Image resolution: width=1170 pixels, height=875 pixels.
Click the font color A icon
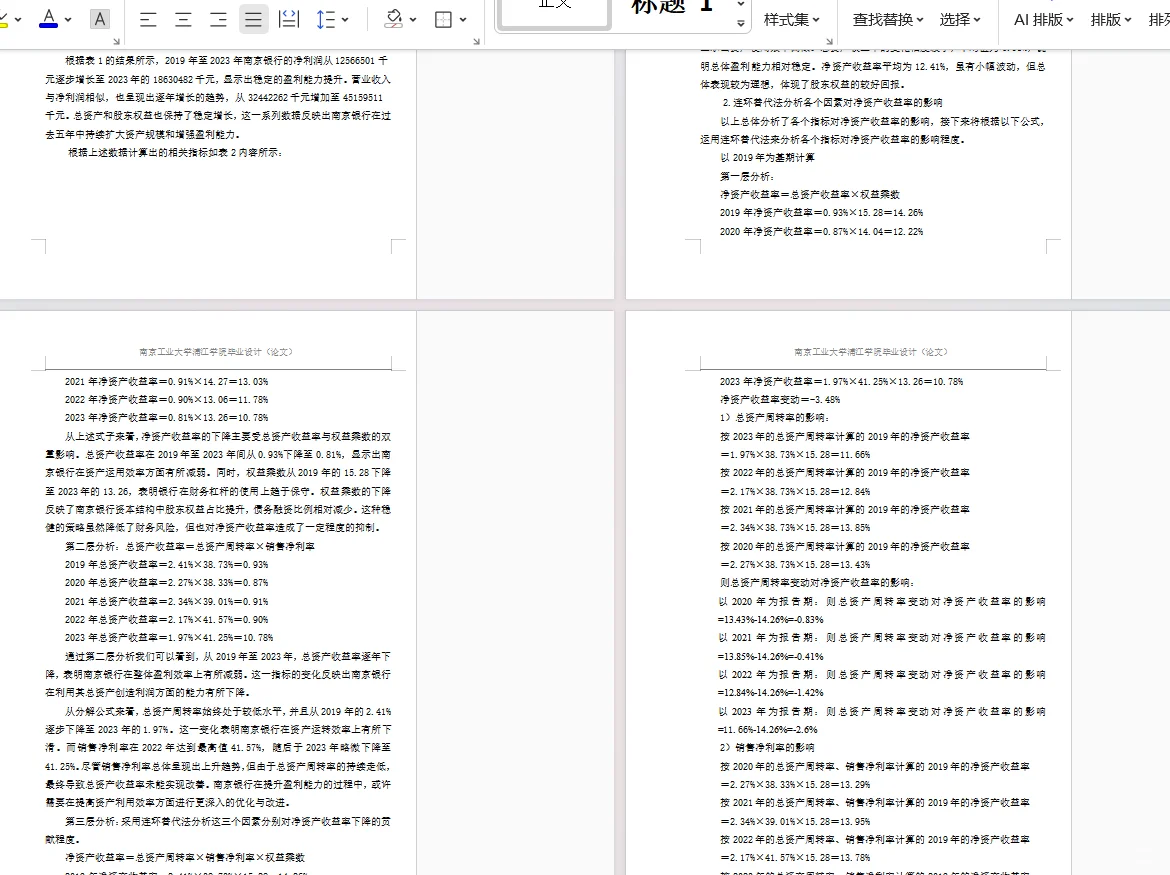49,18
